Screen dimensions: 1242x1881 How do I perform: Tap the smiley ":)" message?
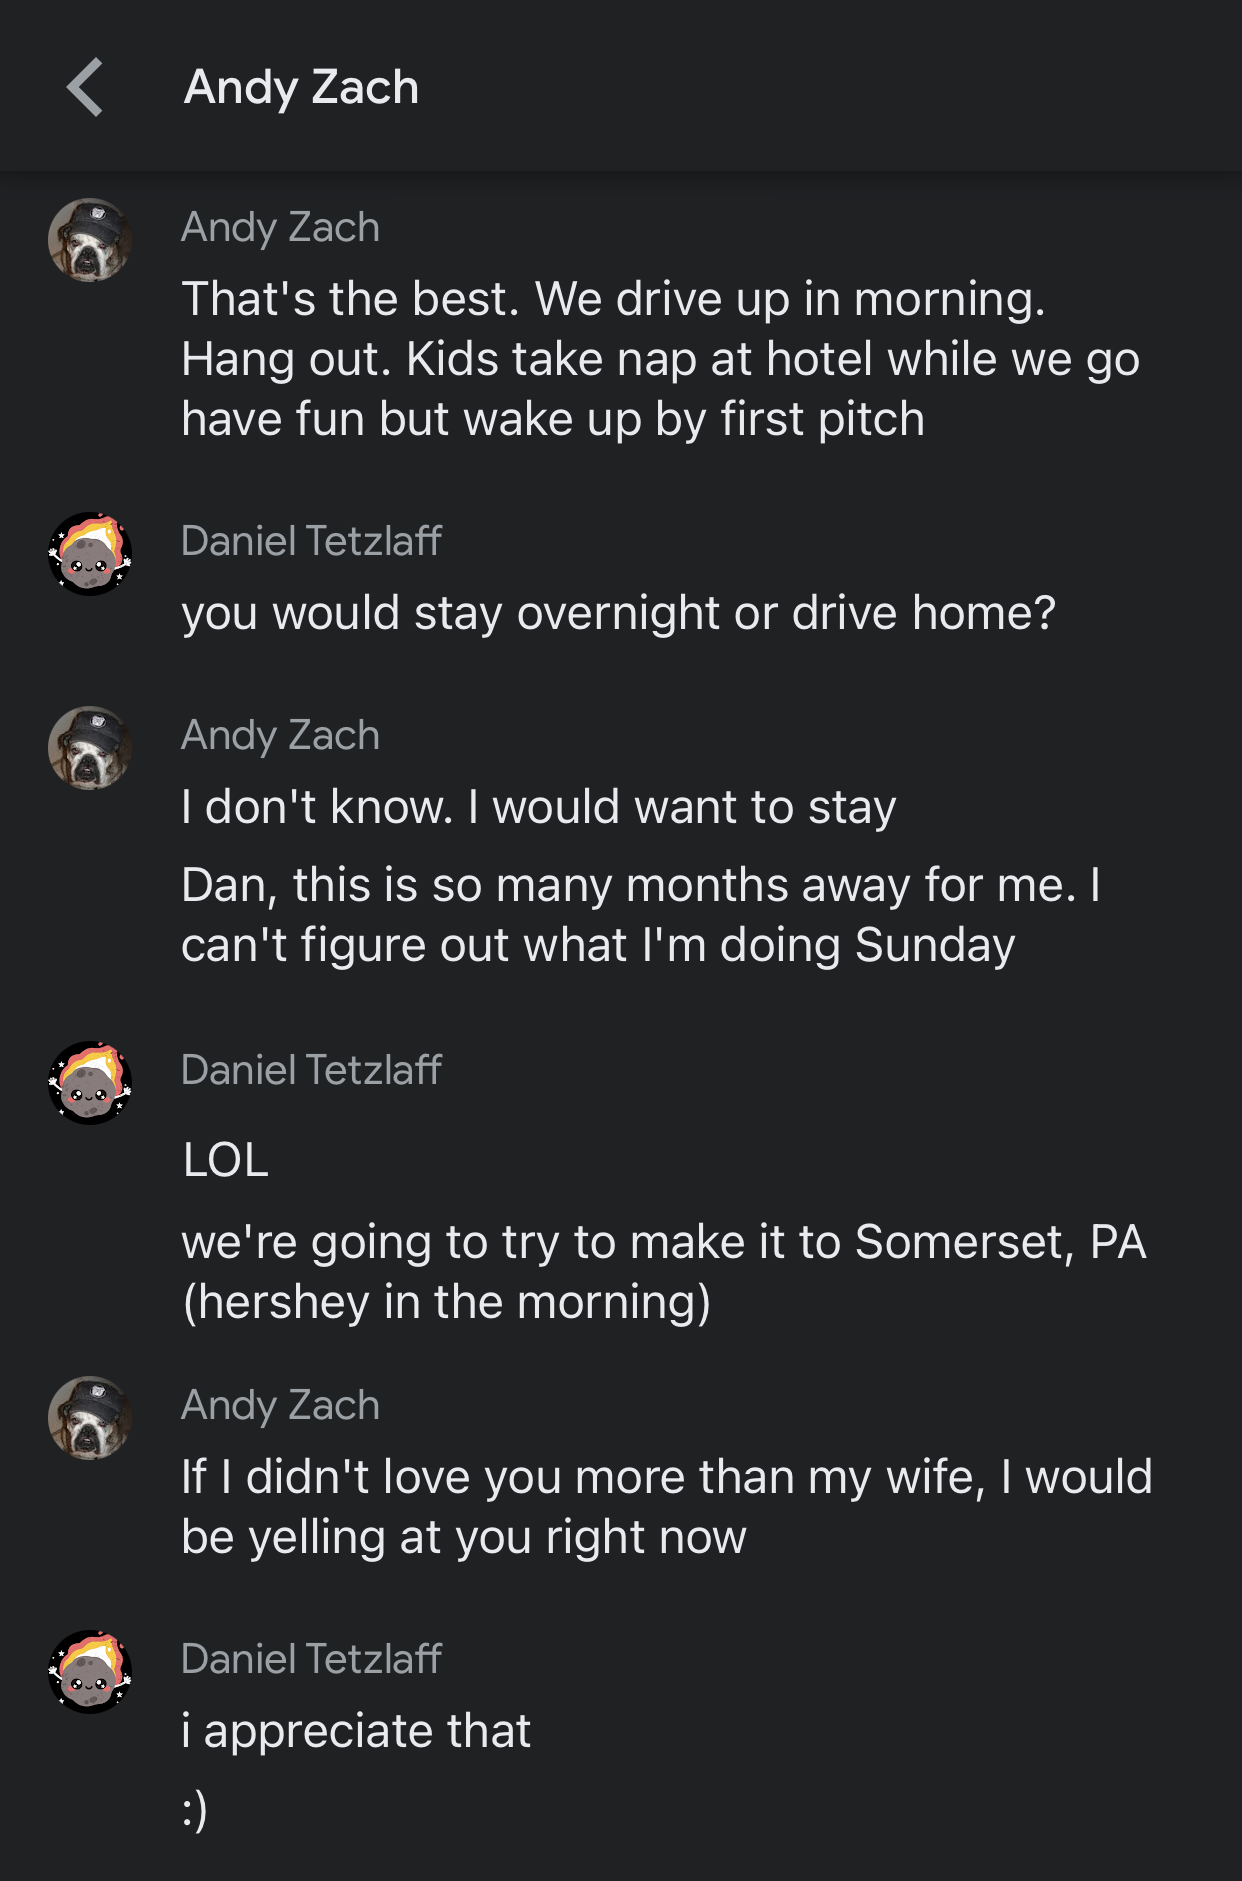(x=195, y=1809)
